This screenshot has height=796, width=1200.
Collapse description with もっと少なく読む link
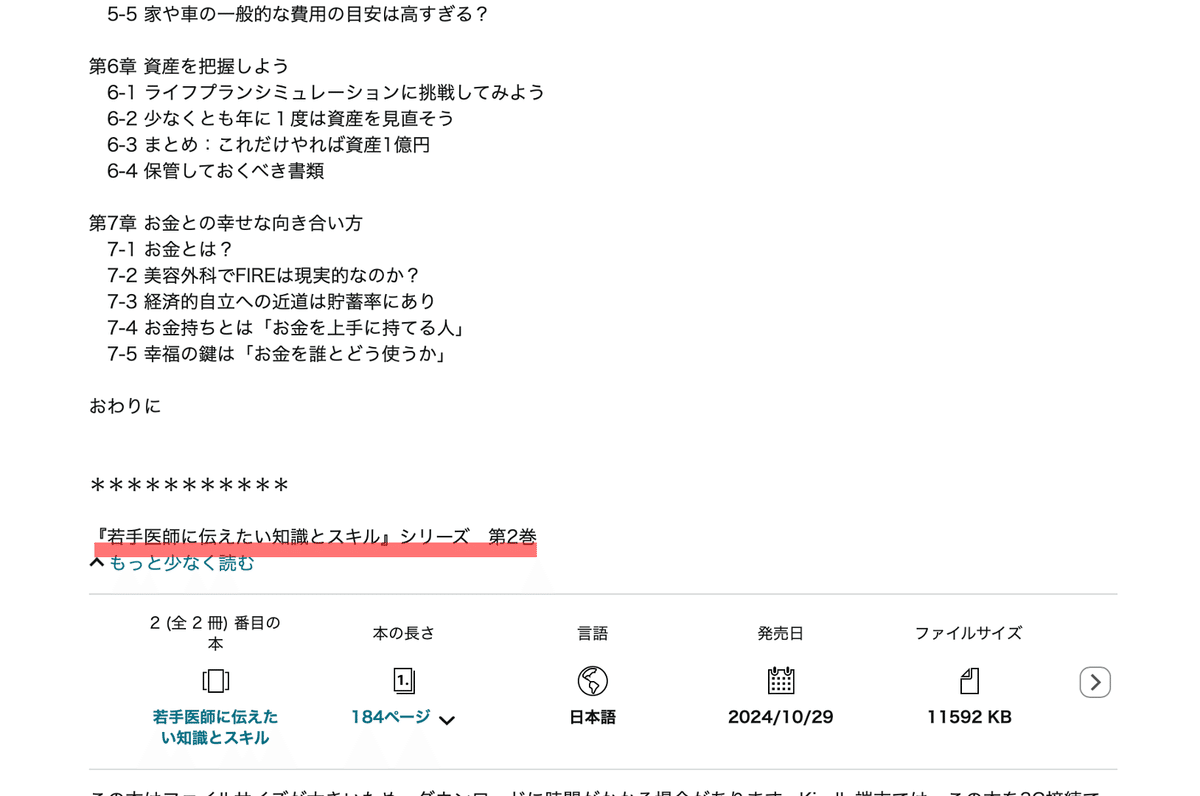pos(181,563)
